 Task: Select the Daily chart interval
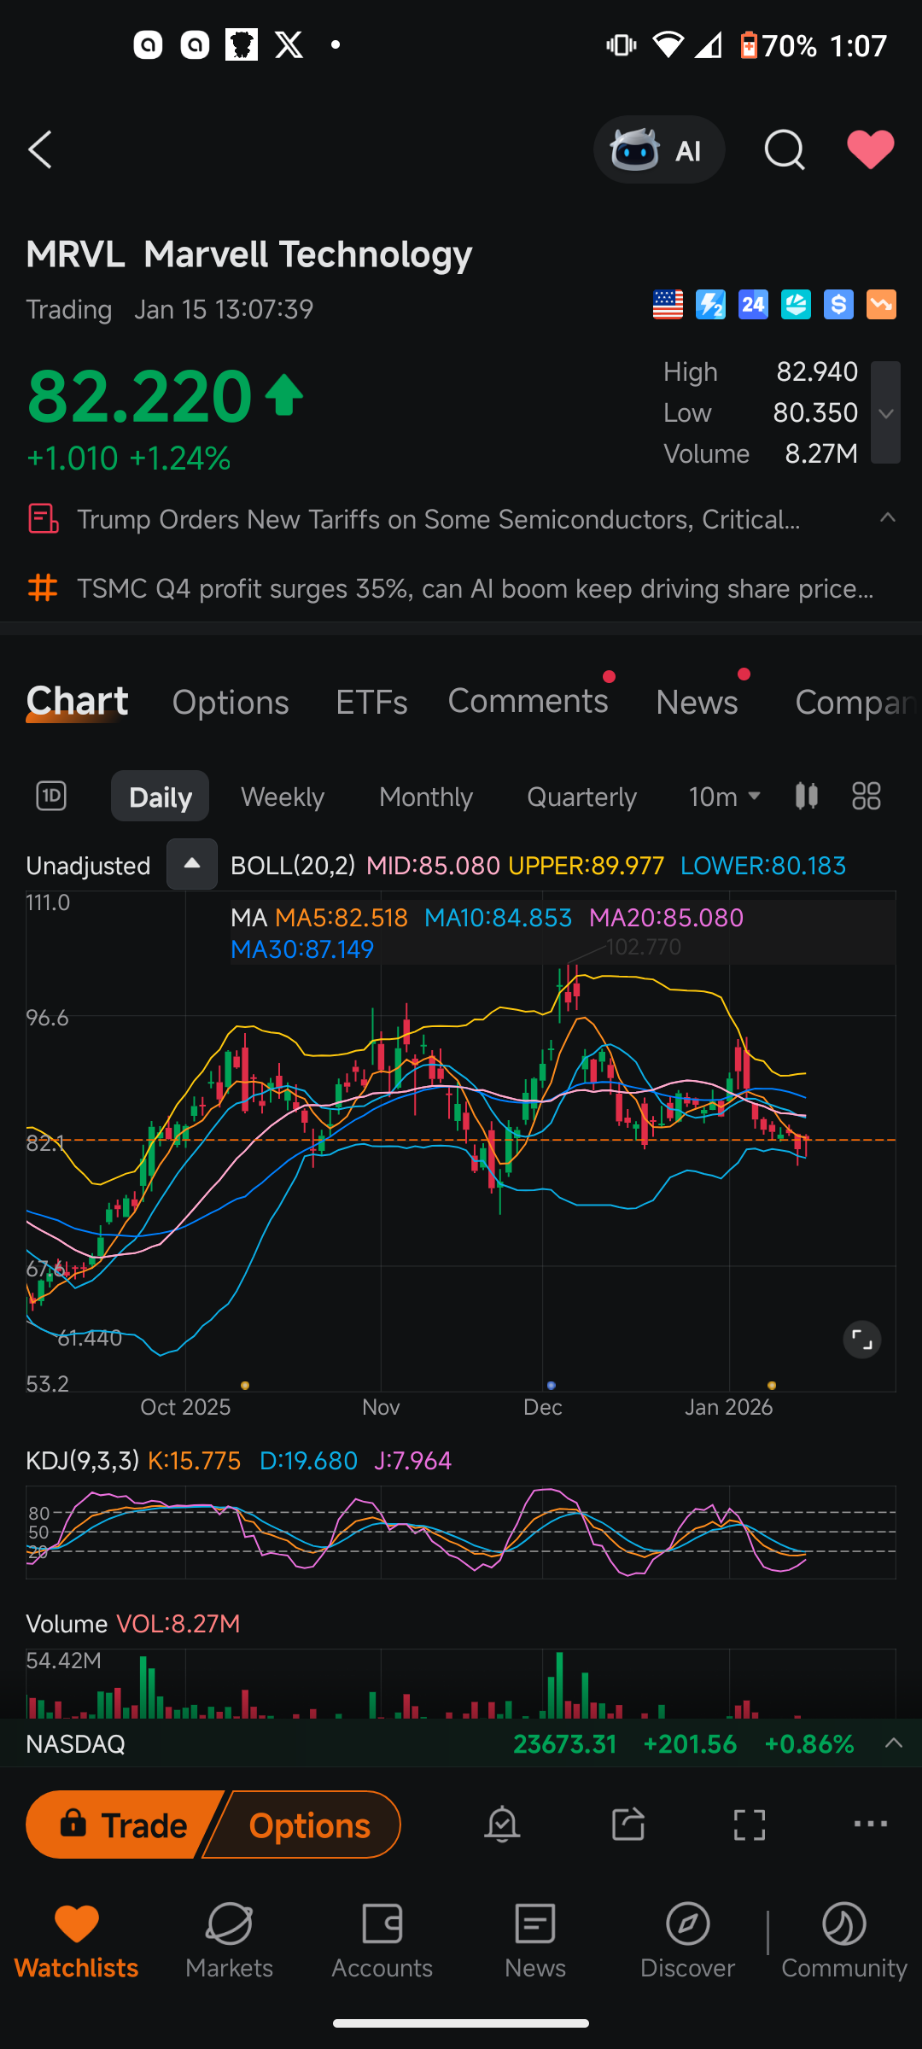coord(160,797)
